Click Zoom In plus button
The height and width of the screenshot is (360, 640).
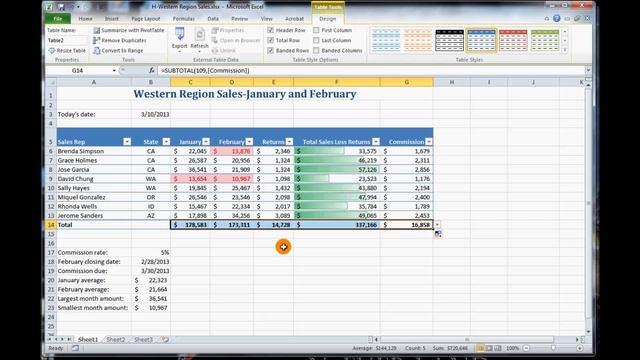tap(580, 348)
